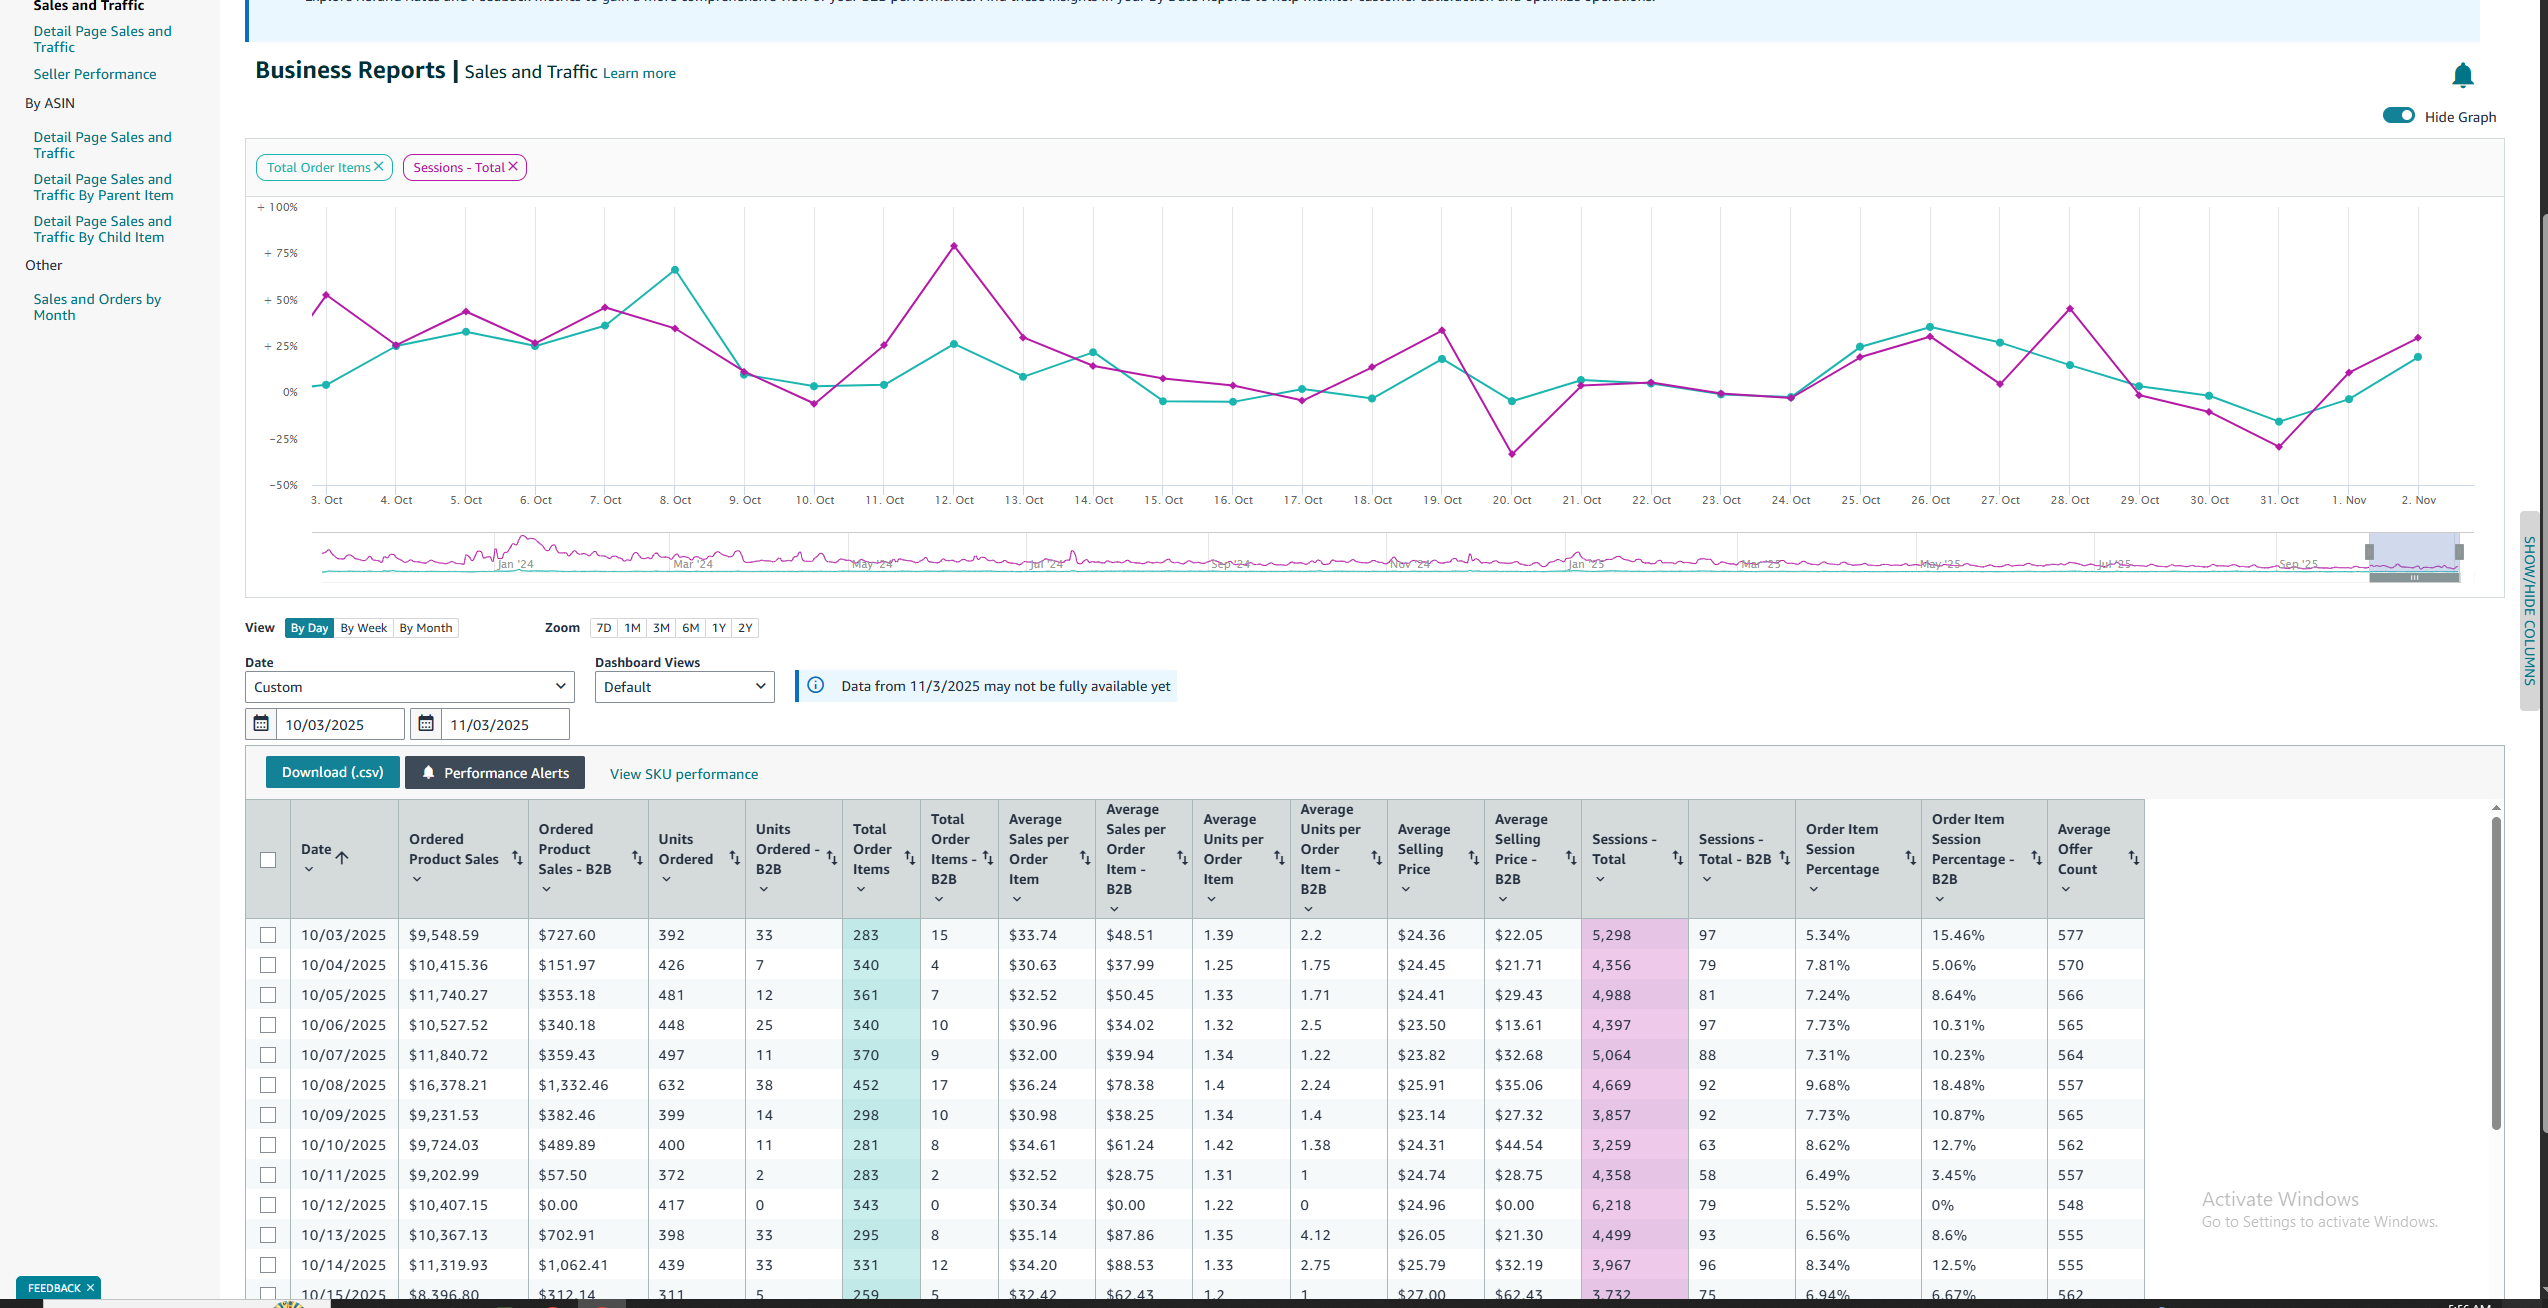Select the 10/06/2025 row checkbox
Screen dimensions: 2548x1308
268,1024
